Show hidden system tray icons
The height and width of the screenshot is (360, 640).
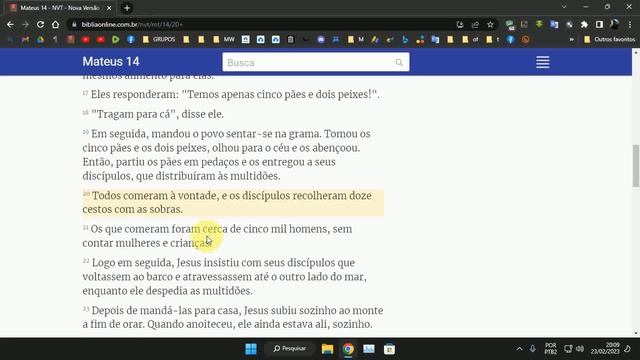(x=519, y=349)
